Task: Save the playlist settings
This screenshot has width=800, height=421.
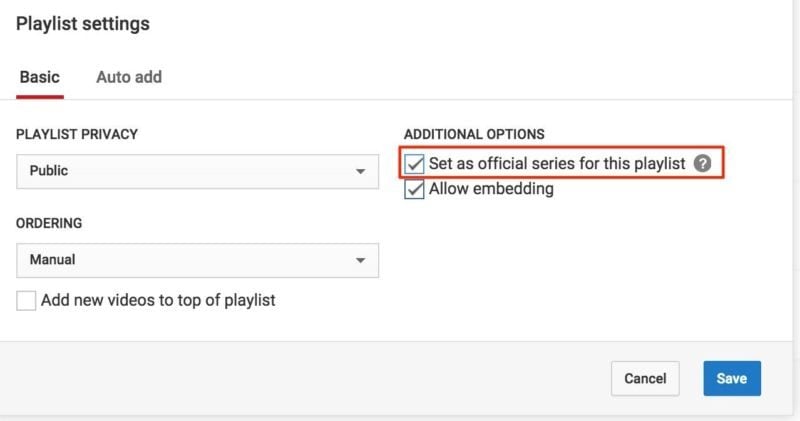Action: pyautogui.click(x=732, y=379)
